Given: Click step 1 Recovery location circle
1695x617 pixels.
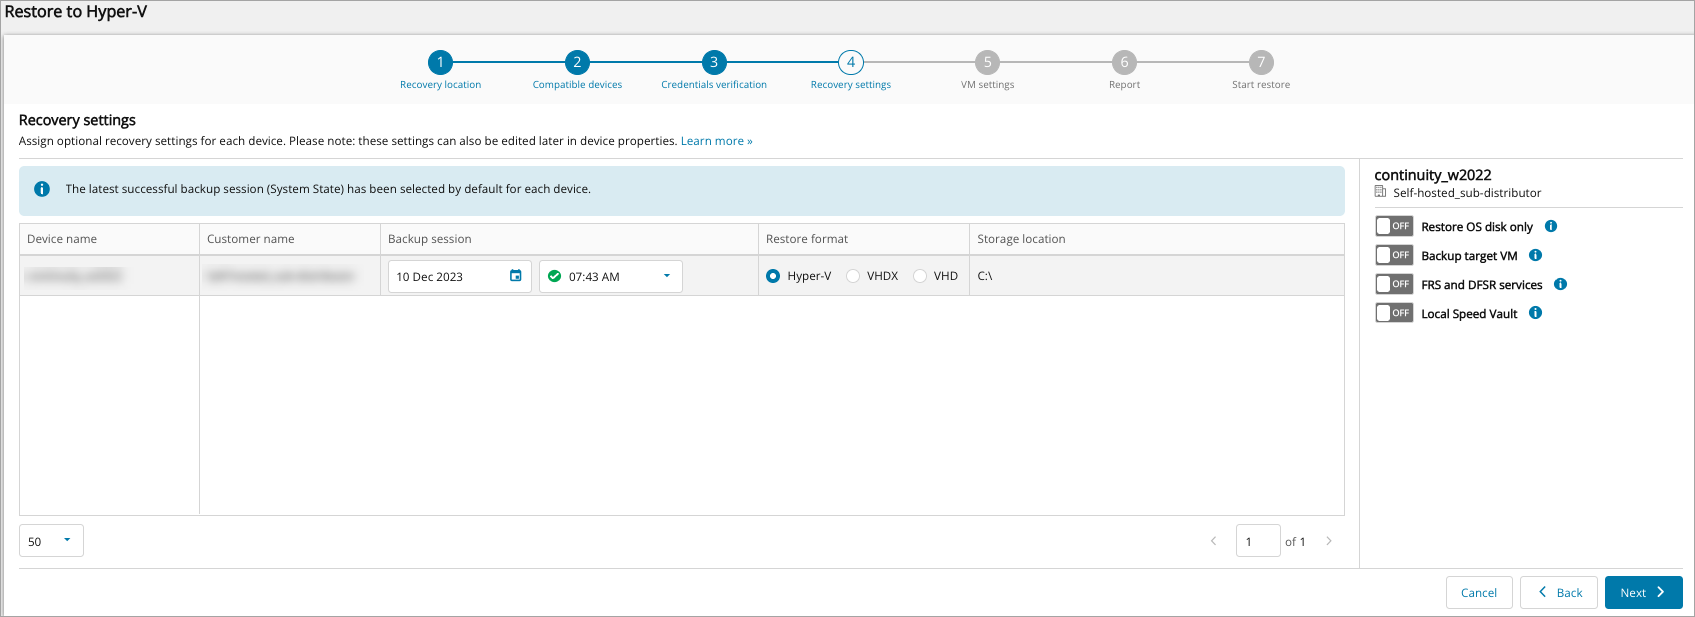Looking at the screenshot, I should 440,62.
